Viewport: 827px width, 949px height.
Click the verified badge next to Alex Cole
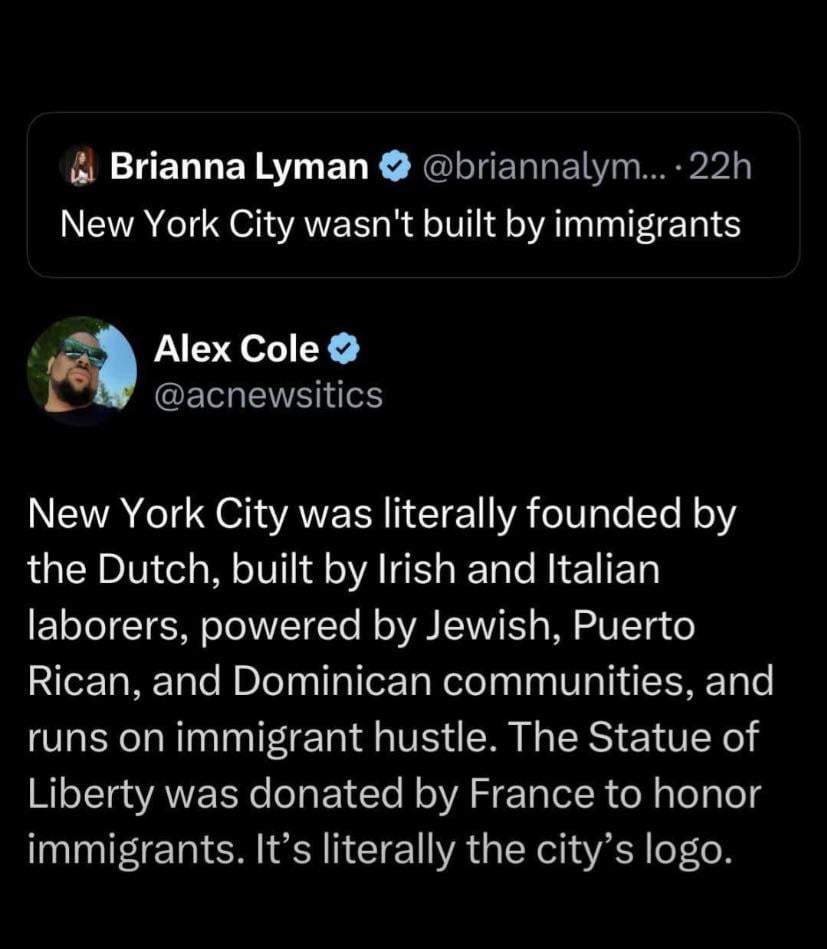pyautogui.click(x=344, y=349)
